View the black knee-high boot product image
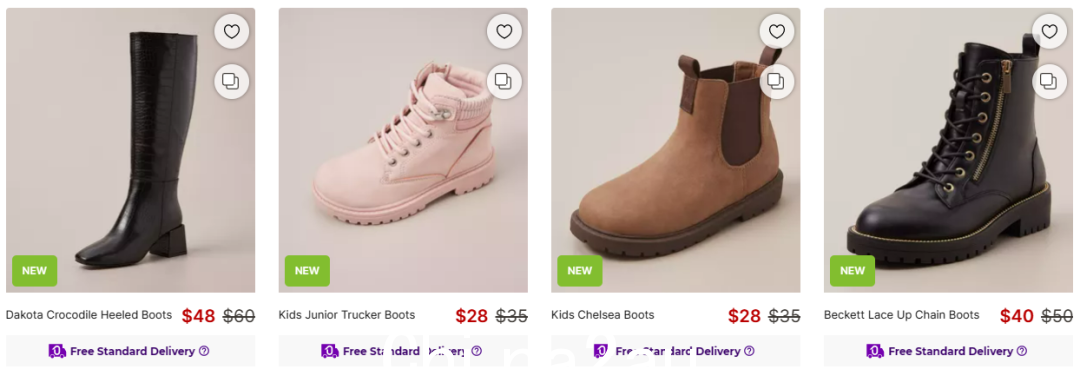 131,150
